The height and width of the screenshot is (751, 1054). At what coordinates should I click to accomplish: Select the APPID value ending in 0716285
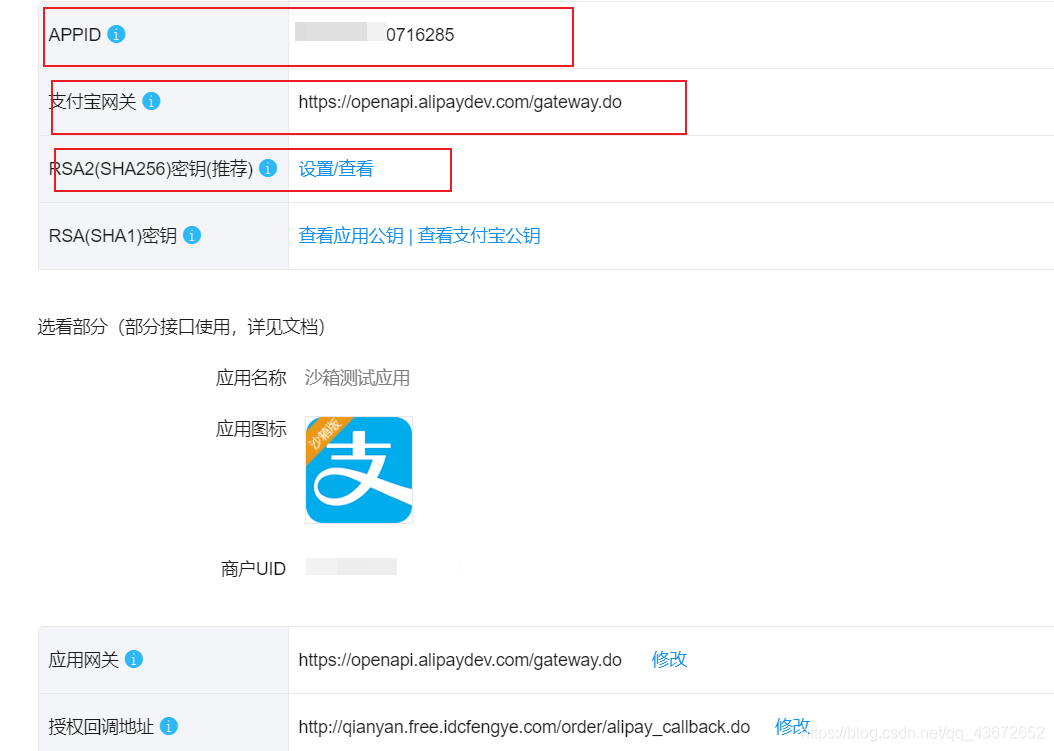[x=375, y=34]
